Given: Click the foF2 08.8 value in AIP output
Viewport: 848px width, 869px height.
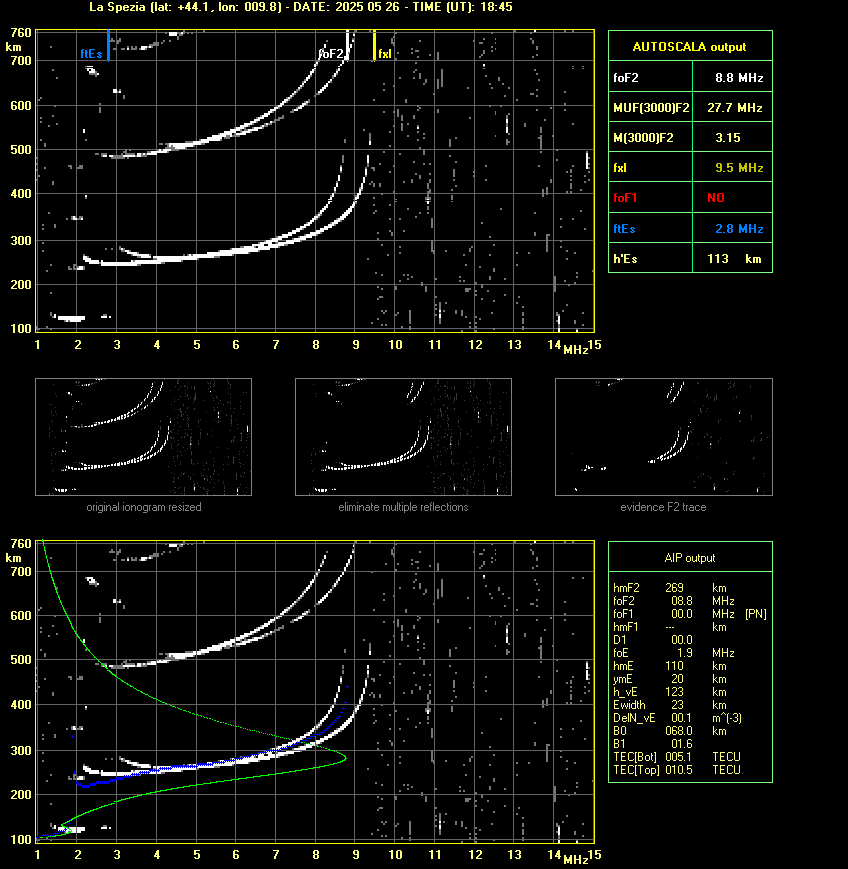Looking at the screenshot, I should pos(682,601).
